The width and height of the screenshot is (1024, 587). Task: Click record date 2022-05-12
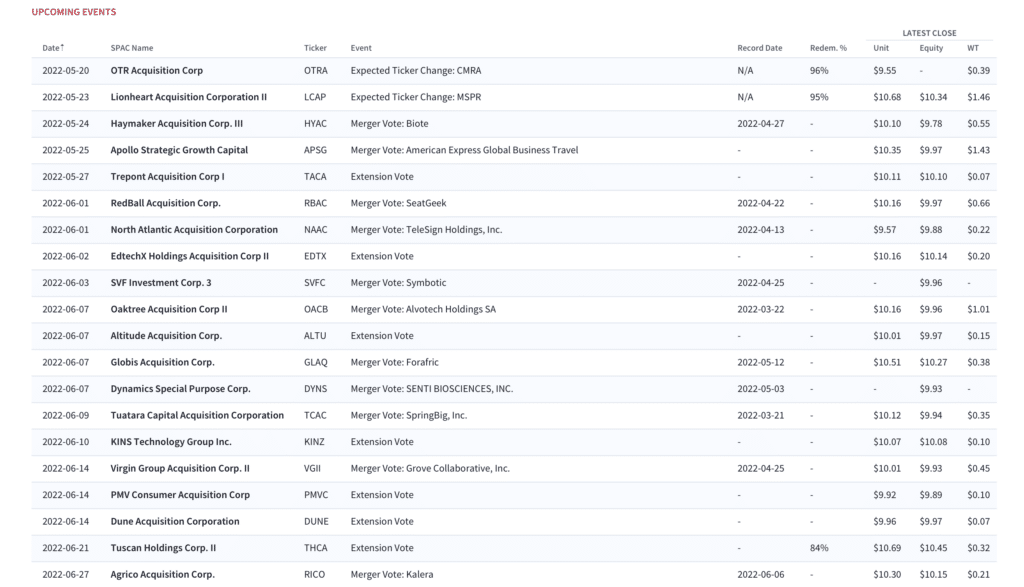tap(761, 362)
